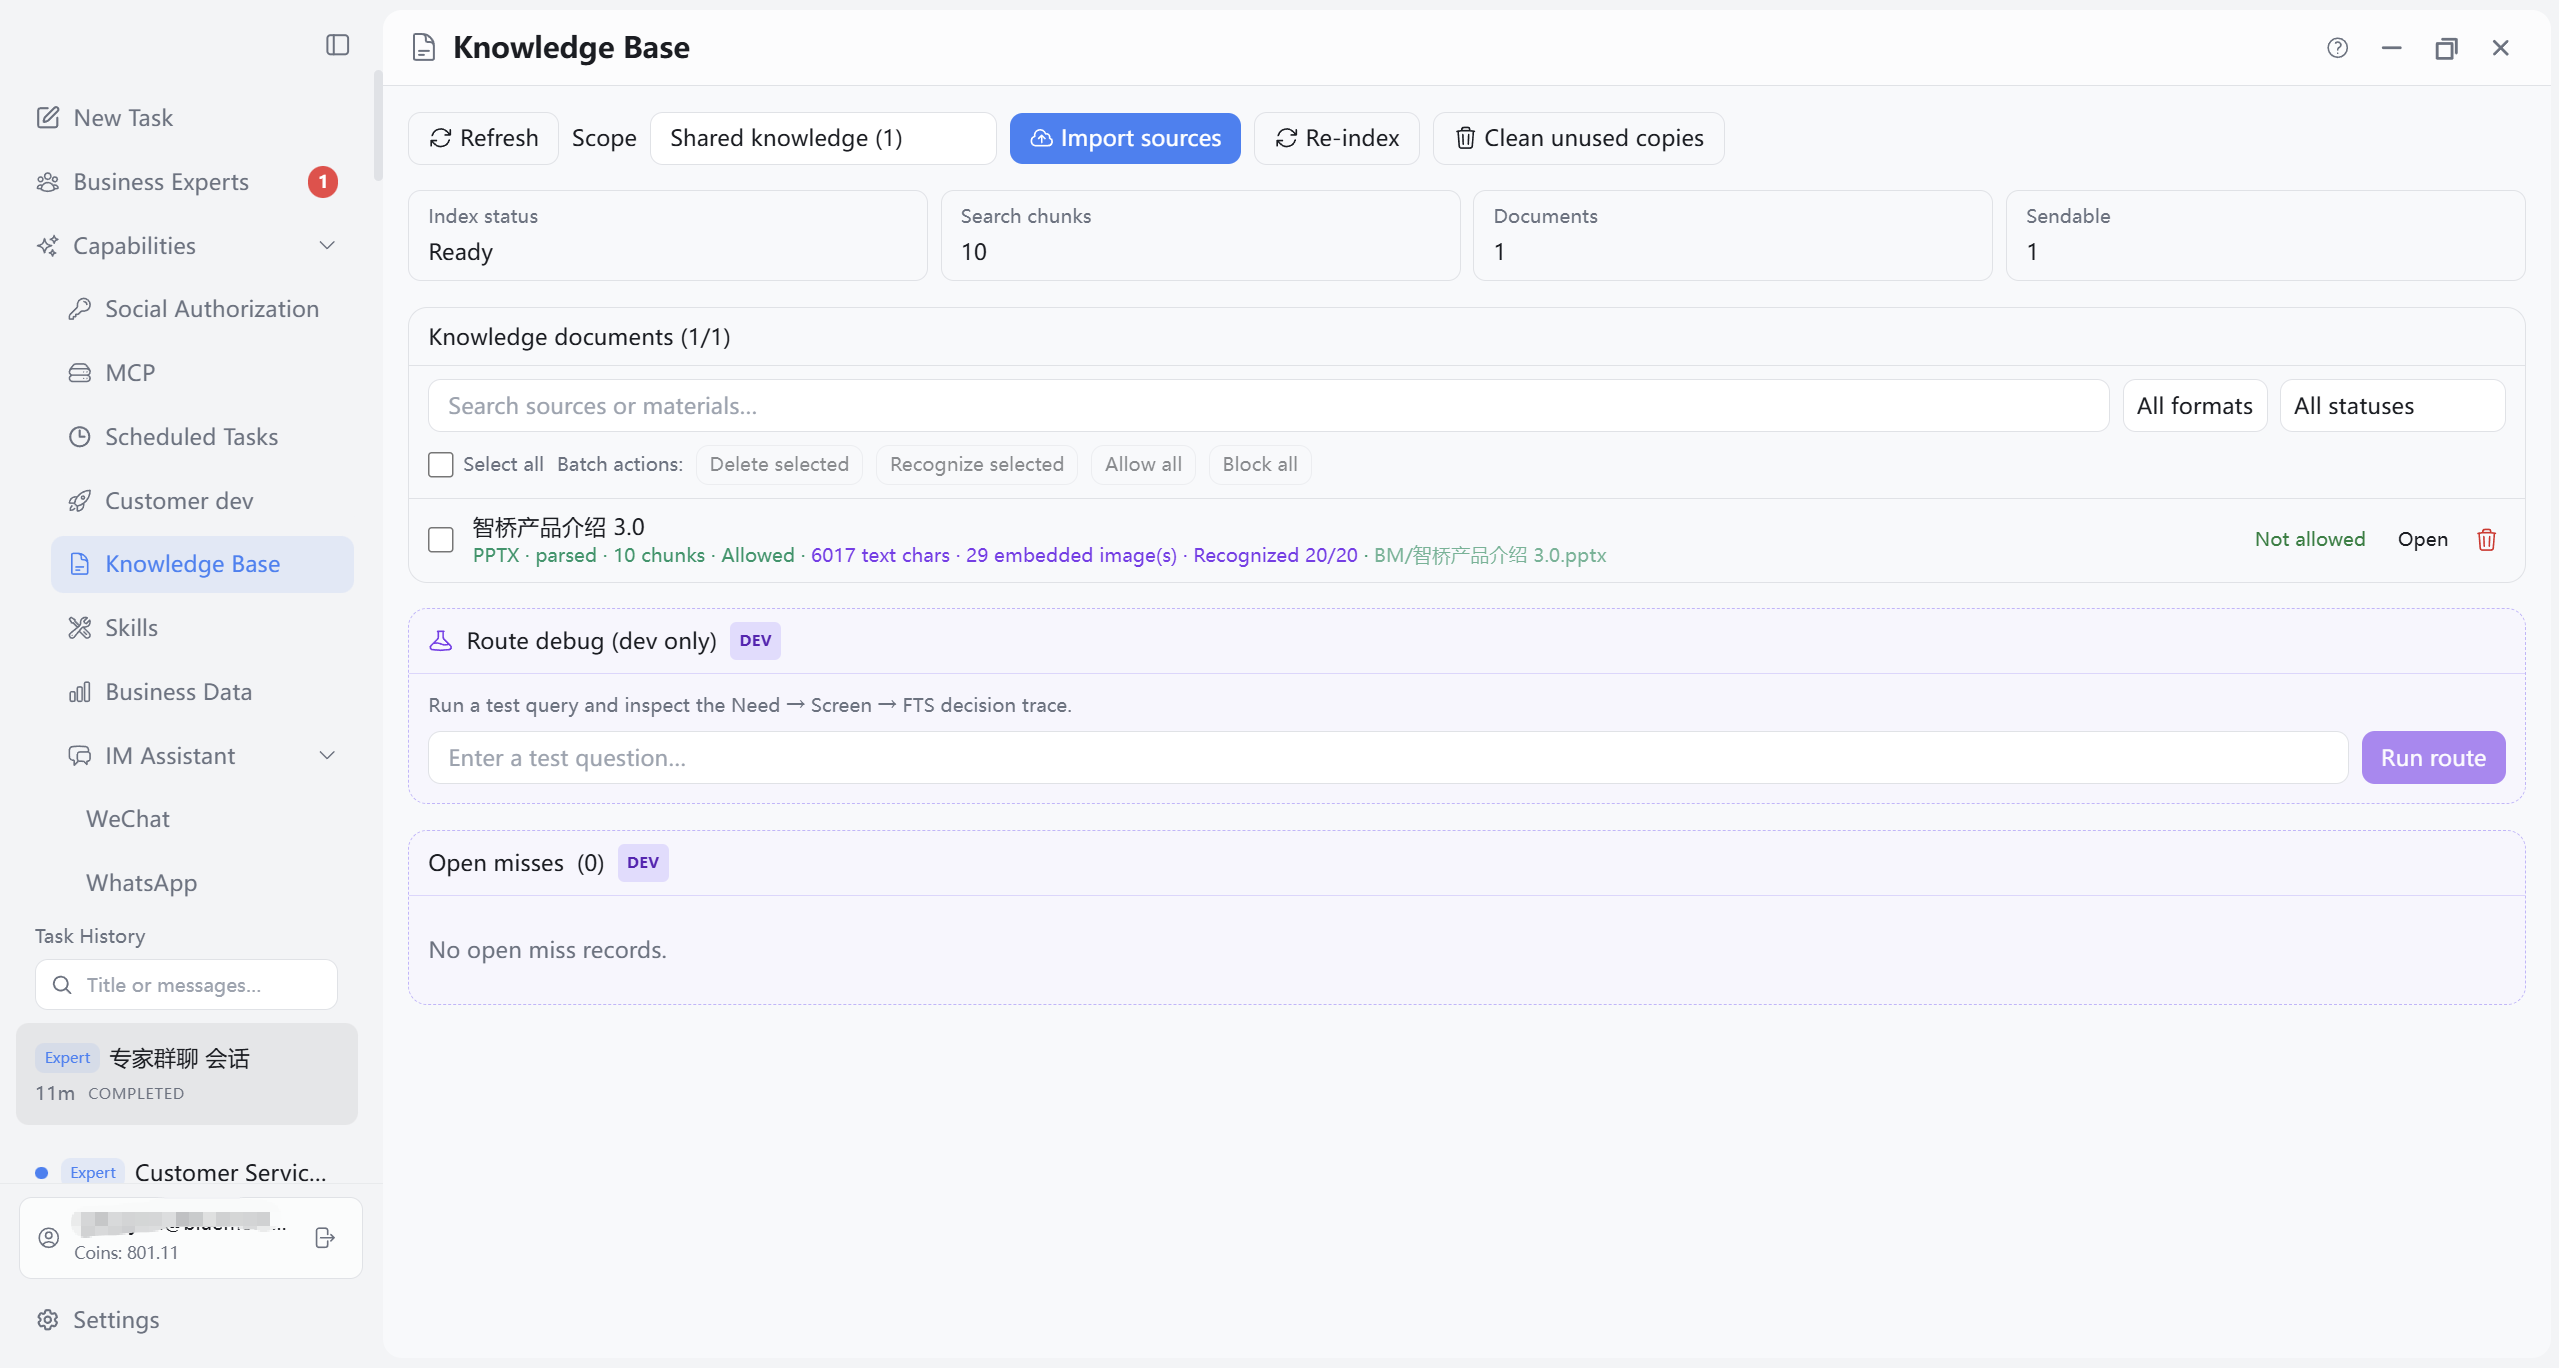Select the Knowledge Base menu item
2559x1368 pixels.
[x=202, y=564]
